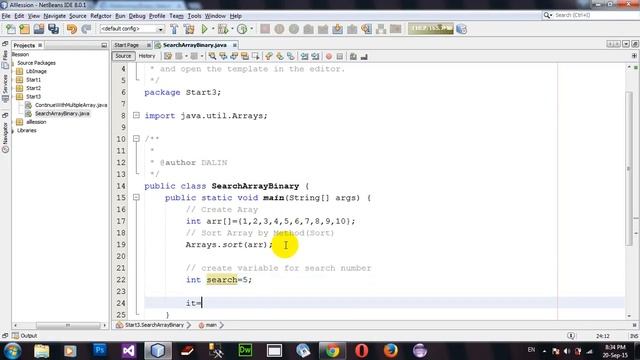The width and height of the screenshot is (640, 360).
Task: Click the editor vertical scrollbar thumb
Action: coord(629,169)
